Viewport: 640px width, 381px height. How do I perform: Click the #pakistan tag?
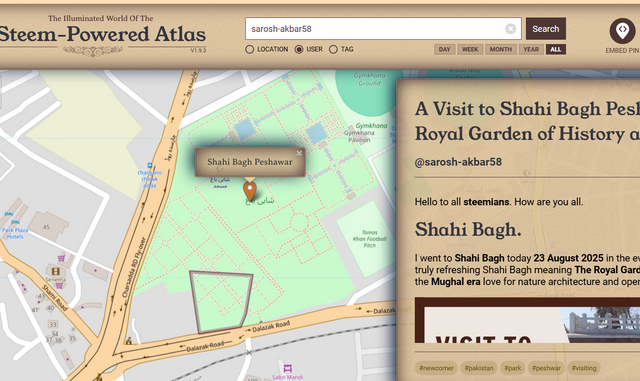479,368
